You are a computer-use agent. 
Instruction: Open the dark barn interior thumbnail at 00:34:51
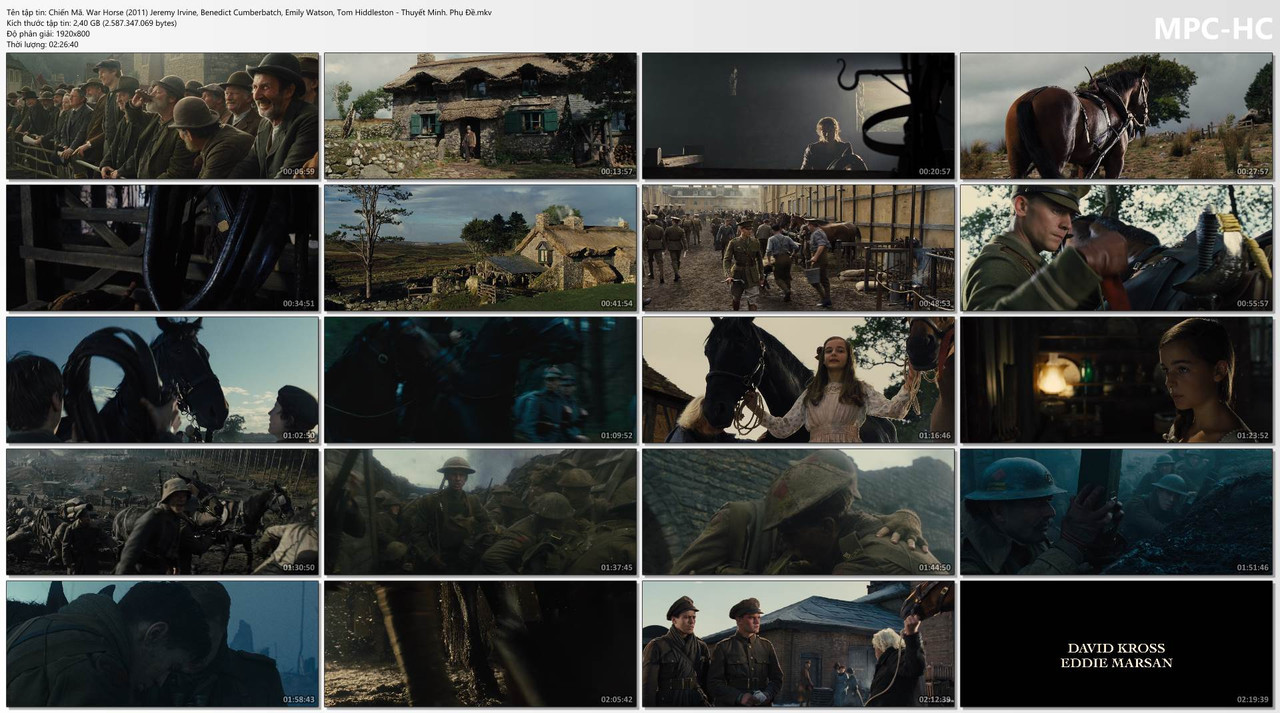click(x=162, y=248)
